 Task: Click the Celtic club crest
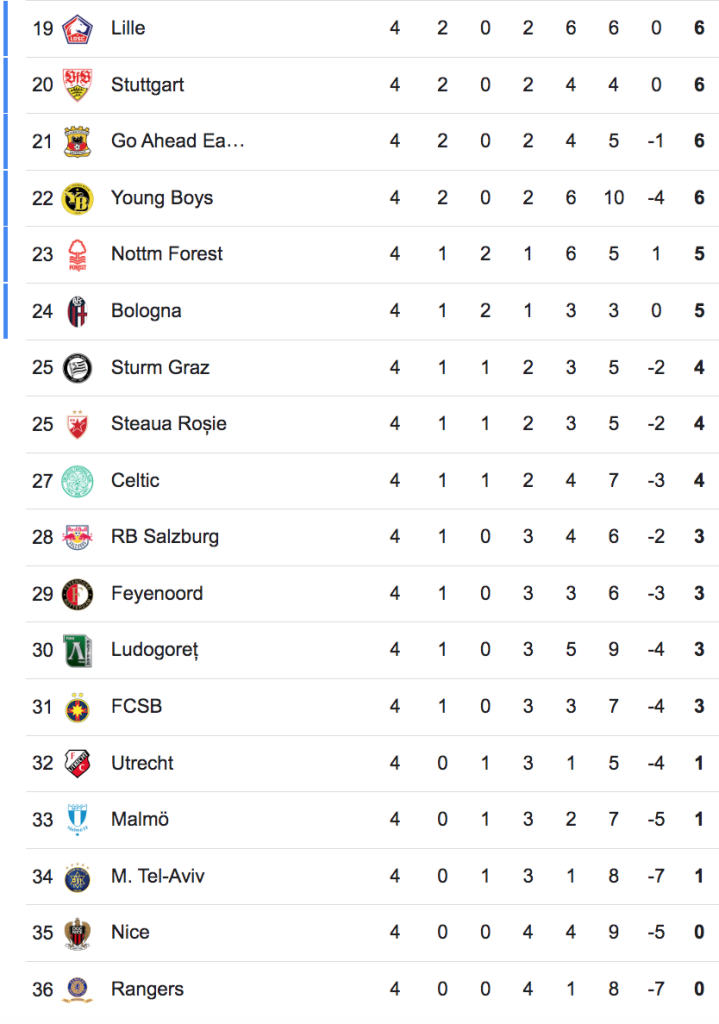coord(77,481)
